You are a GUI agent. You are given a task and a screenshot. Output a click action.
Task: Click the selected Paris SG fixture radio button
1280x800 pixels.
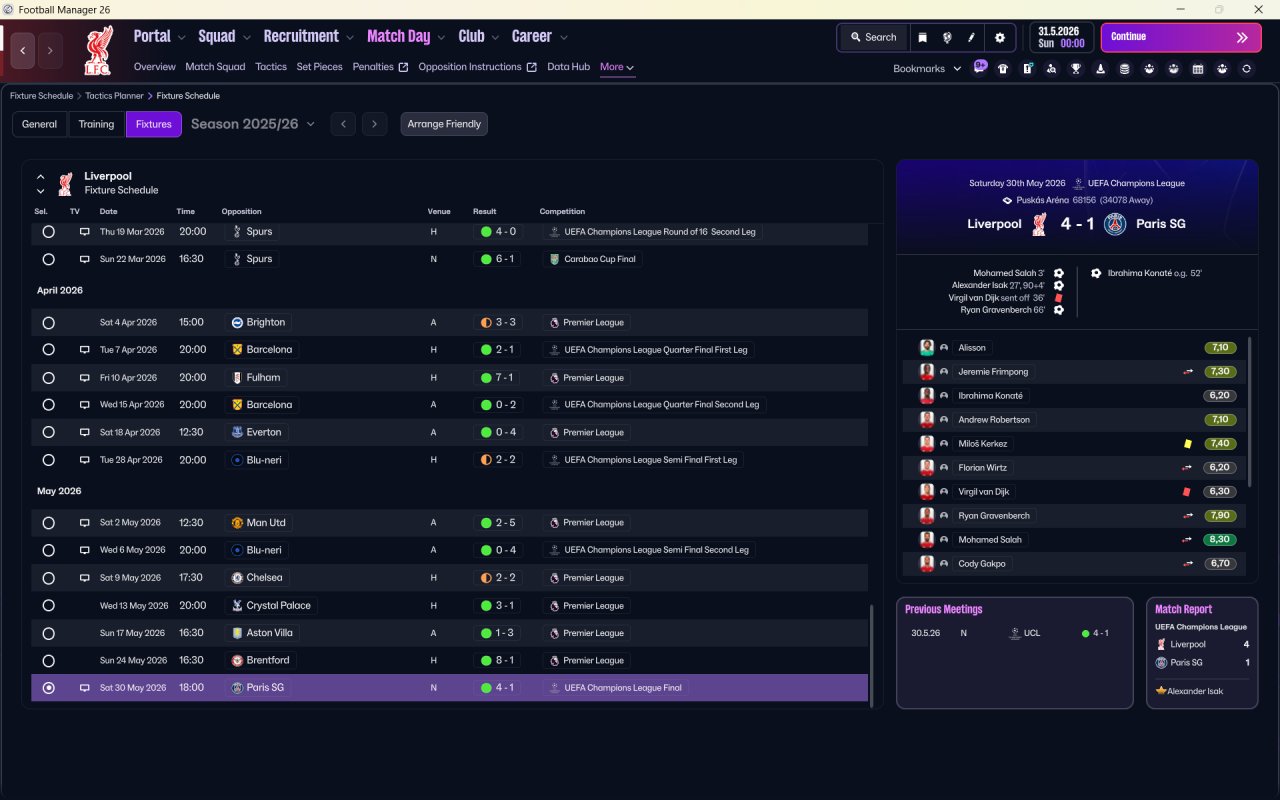click(48, 688)
